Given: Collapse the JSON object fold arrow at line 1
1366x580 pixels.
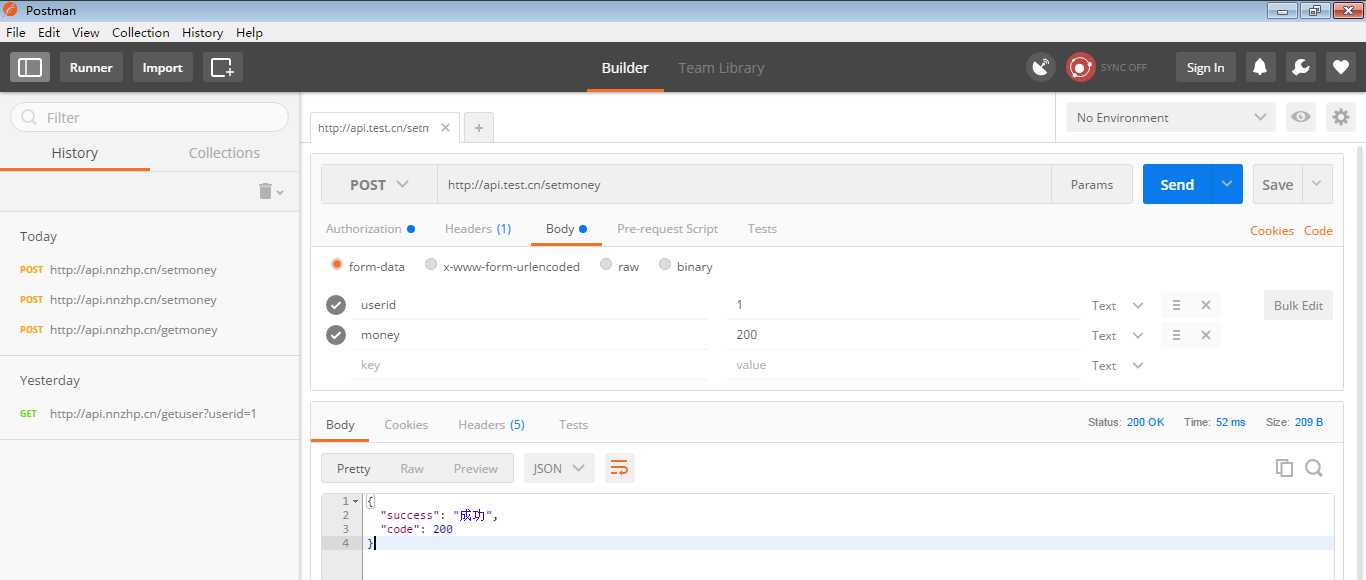Looking at the screenshot, I should point(355,501).
